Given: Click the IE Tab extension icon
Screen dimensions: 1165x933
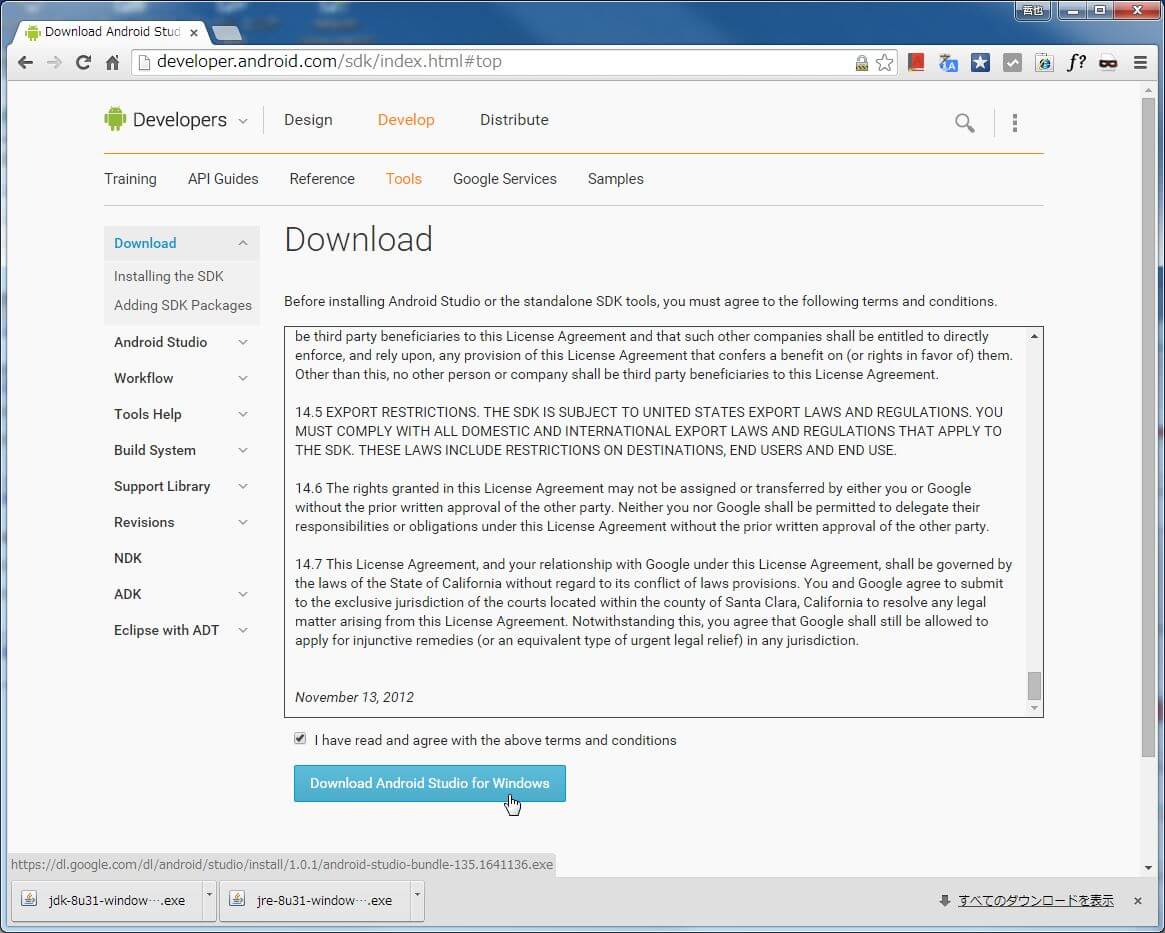Looking at the screenshot, I should (x=1044, y=63).
